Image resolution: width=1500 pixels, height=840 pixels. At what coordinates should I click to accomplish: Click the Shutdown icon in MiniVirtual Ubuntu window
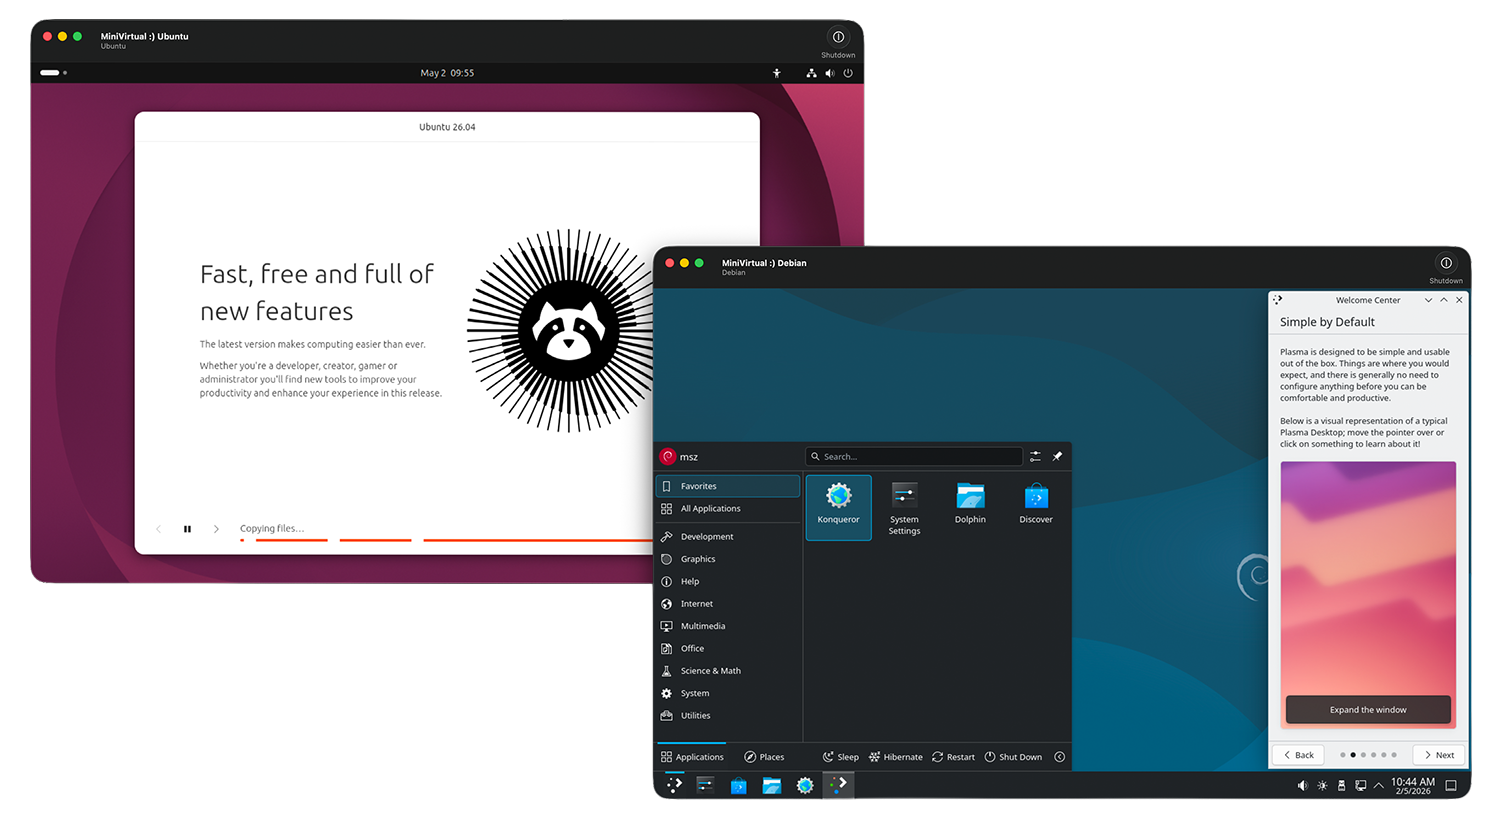click(838, 37)
